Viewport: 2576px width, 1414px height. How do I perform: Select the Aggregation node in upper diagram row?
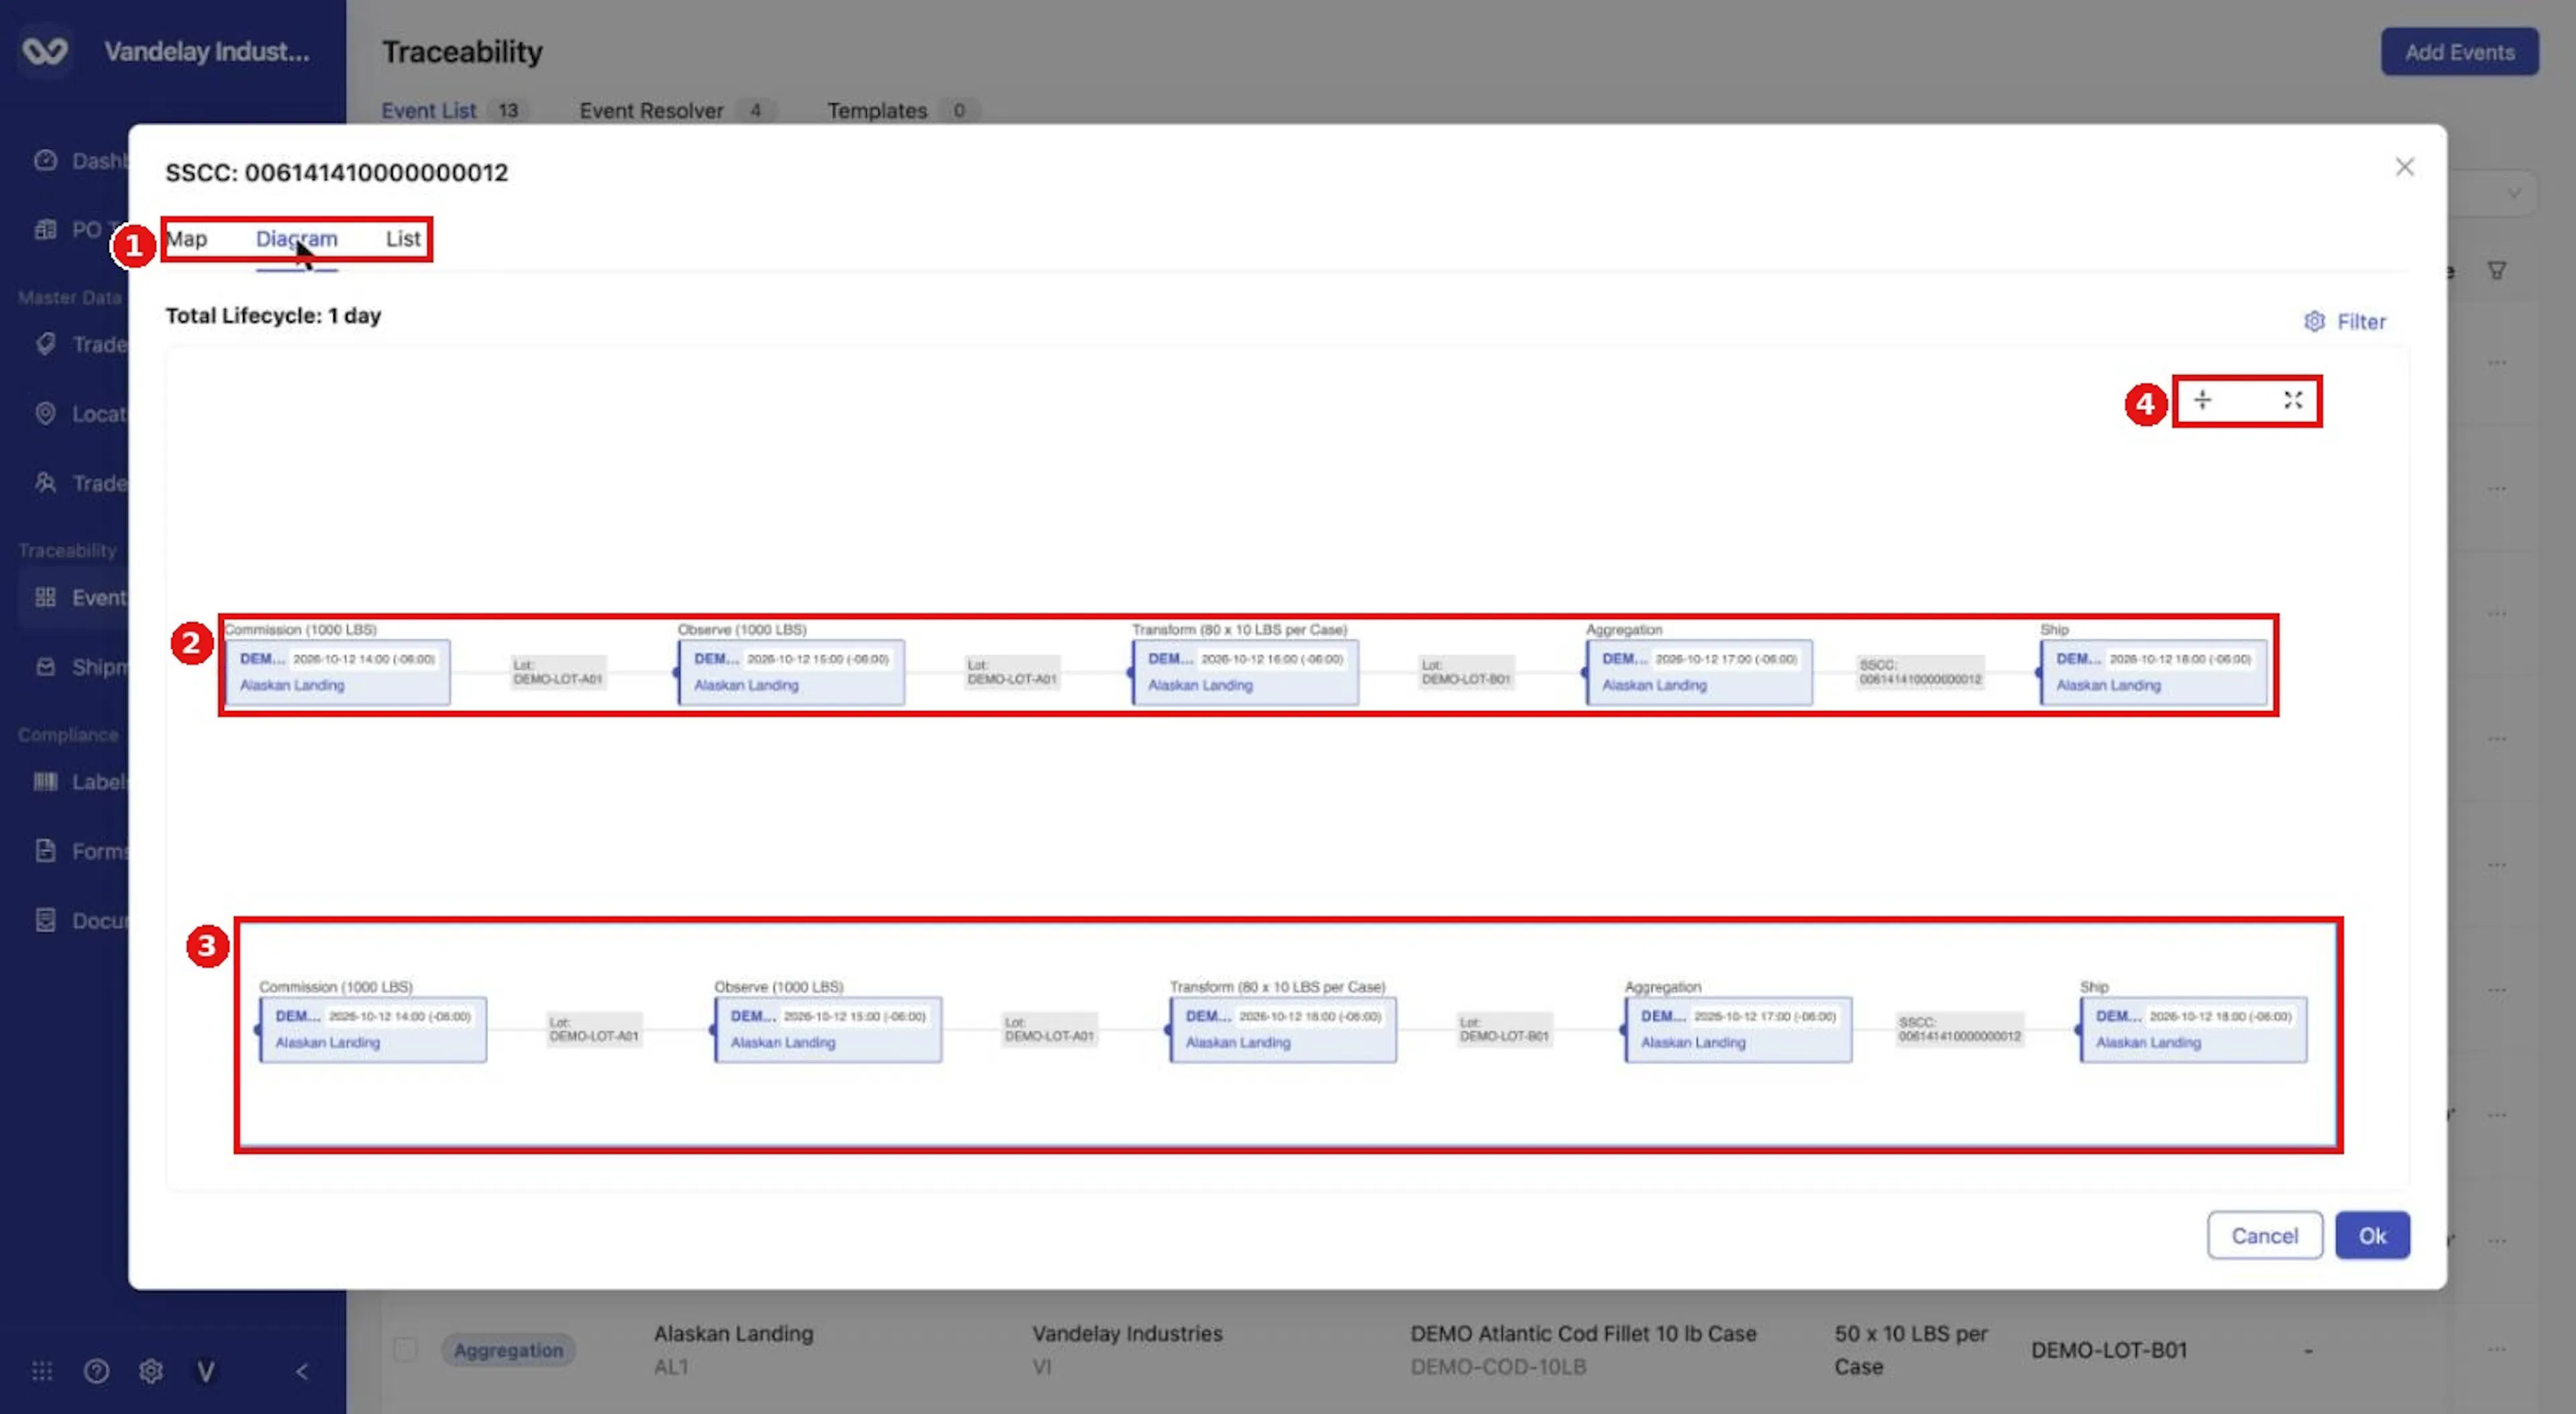coord(1699,672)
